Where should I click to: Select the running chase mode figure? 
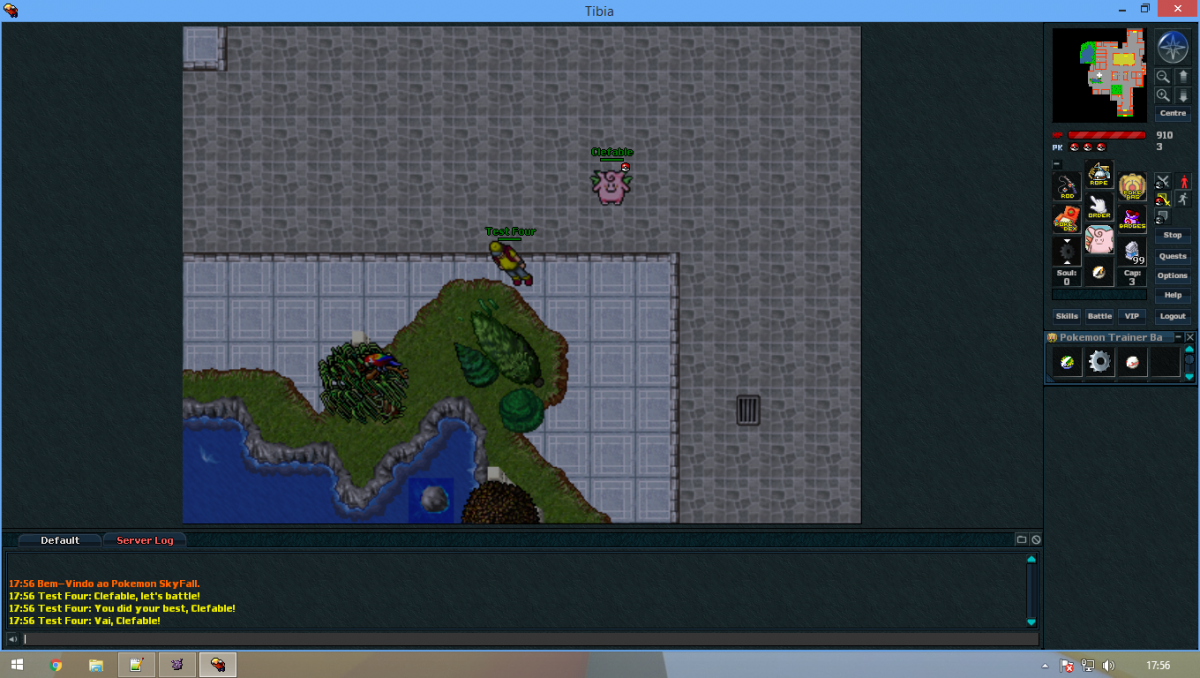(x=1184, y=199)
